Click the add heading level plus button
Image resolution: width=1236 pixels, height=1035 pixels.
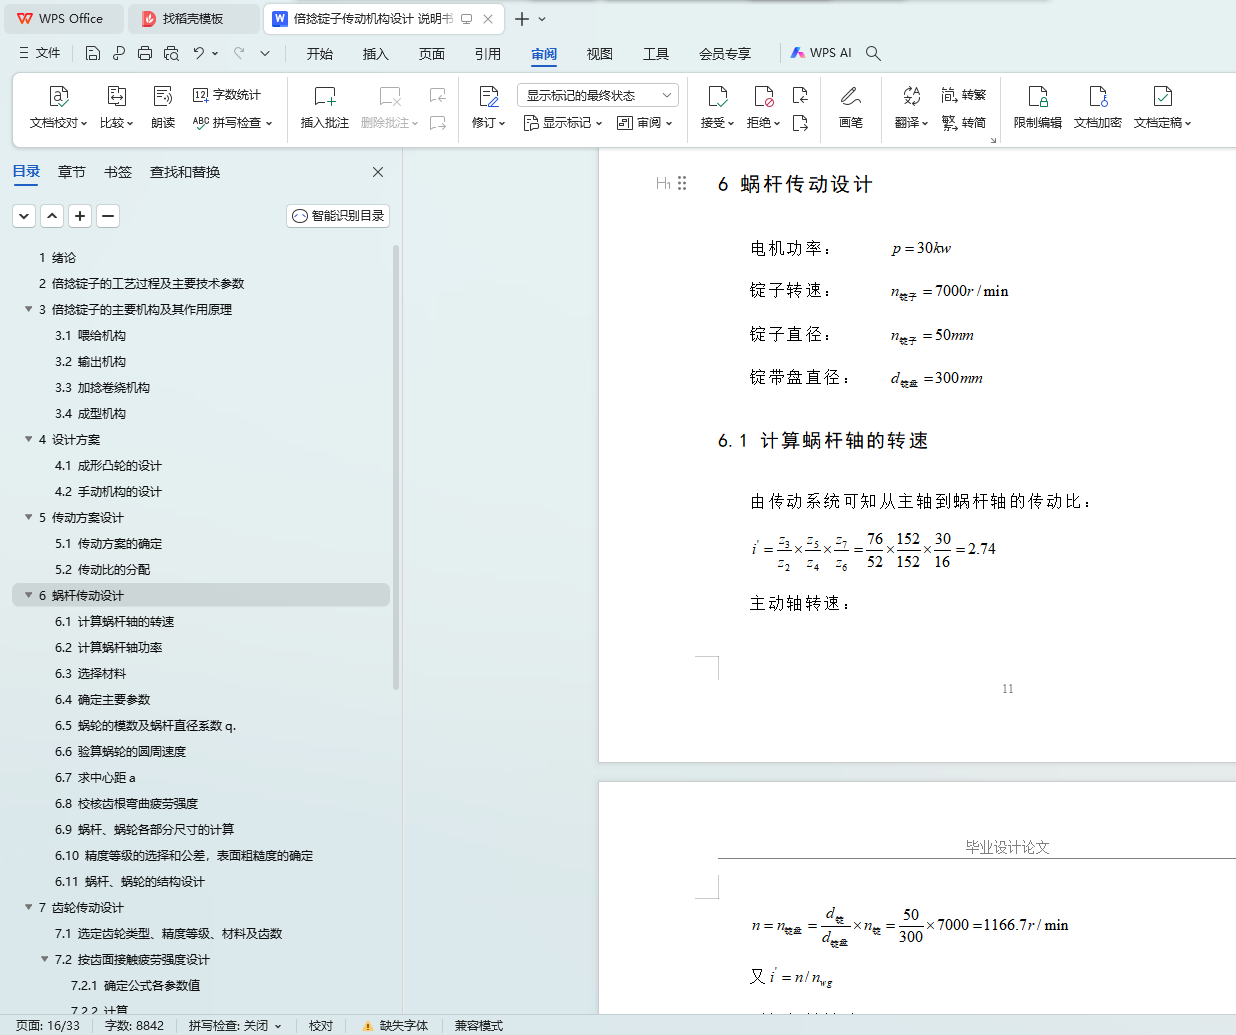coord(81,215)
